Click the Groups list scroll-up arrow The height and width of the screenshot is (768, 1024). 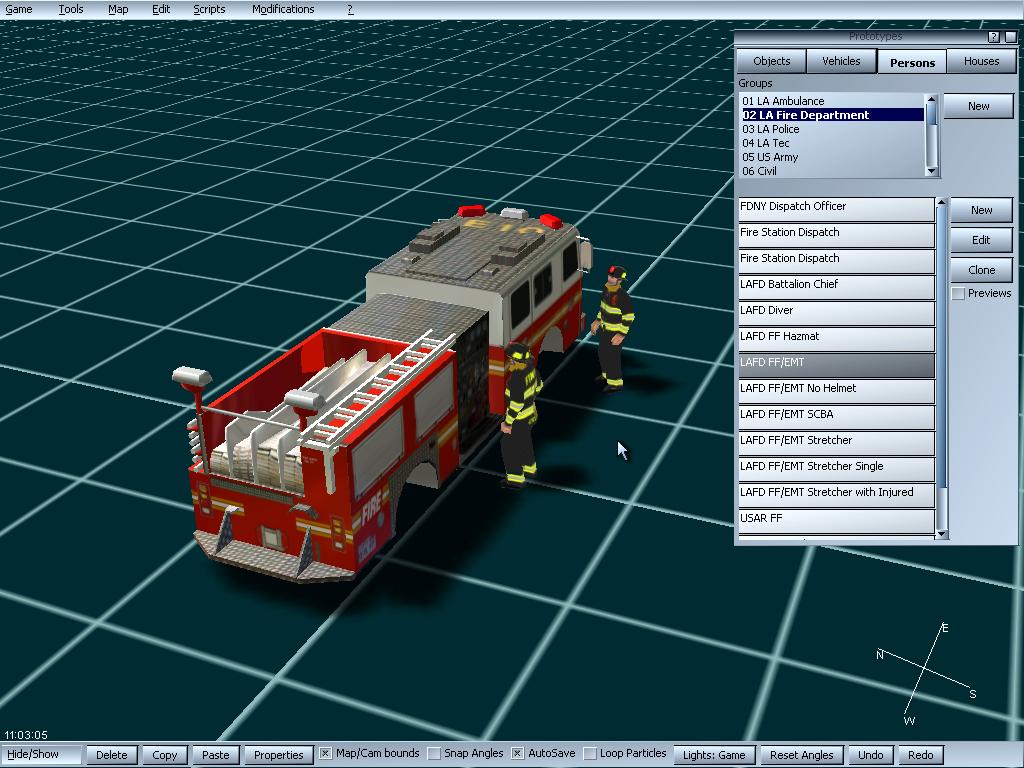pyautogui.click(x=932, y=99)
